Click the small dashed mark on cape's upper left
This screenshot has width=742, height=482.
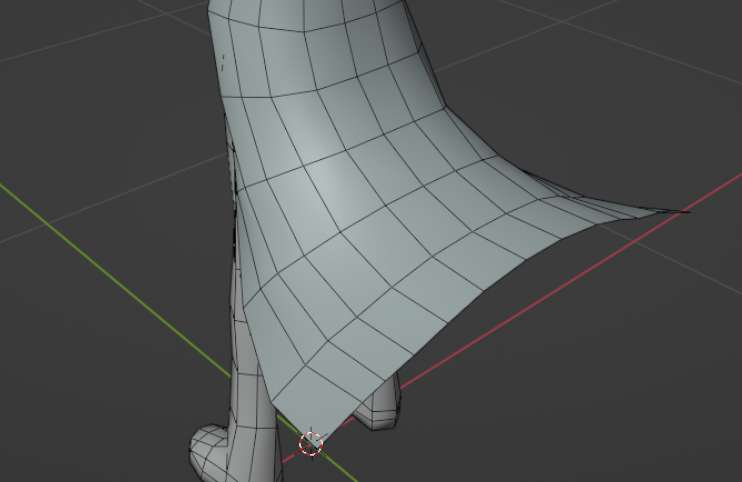point(223,62)
